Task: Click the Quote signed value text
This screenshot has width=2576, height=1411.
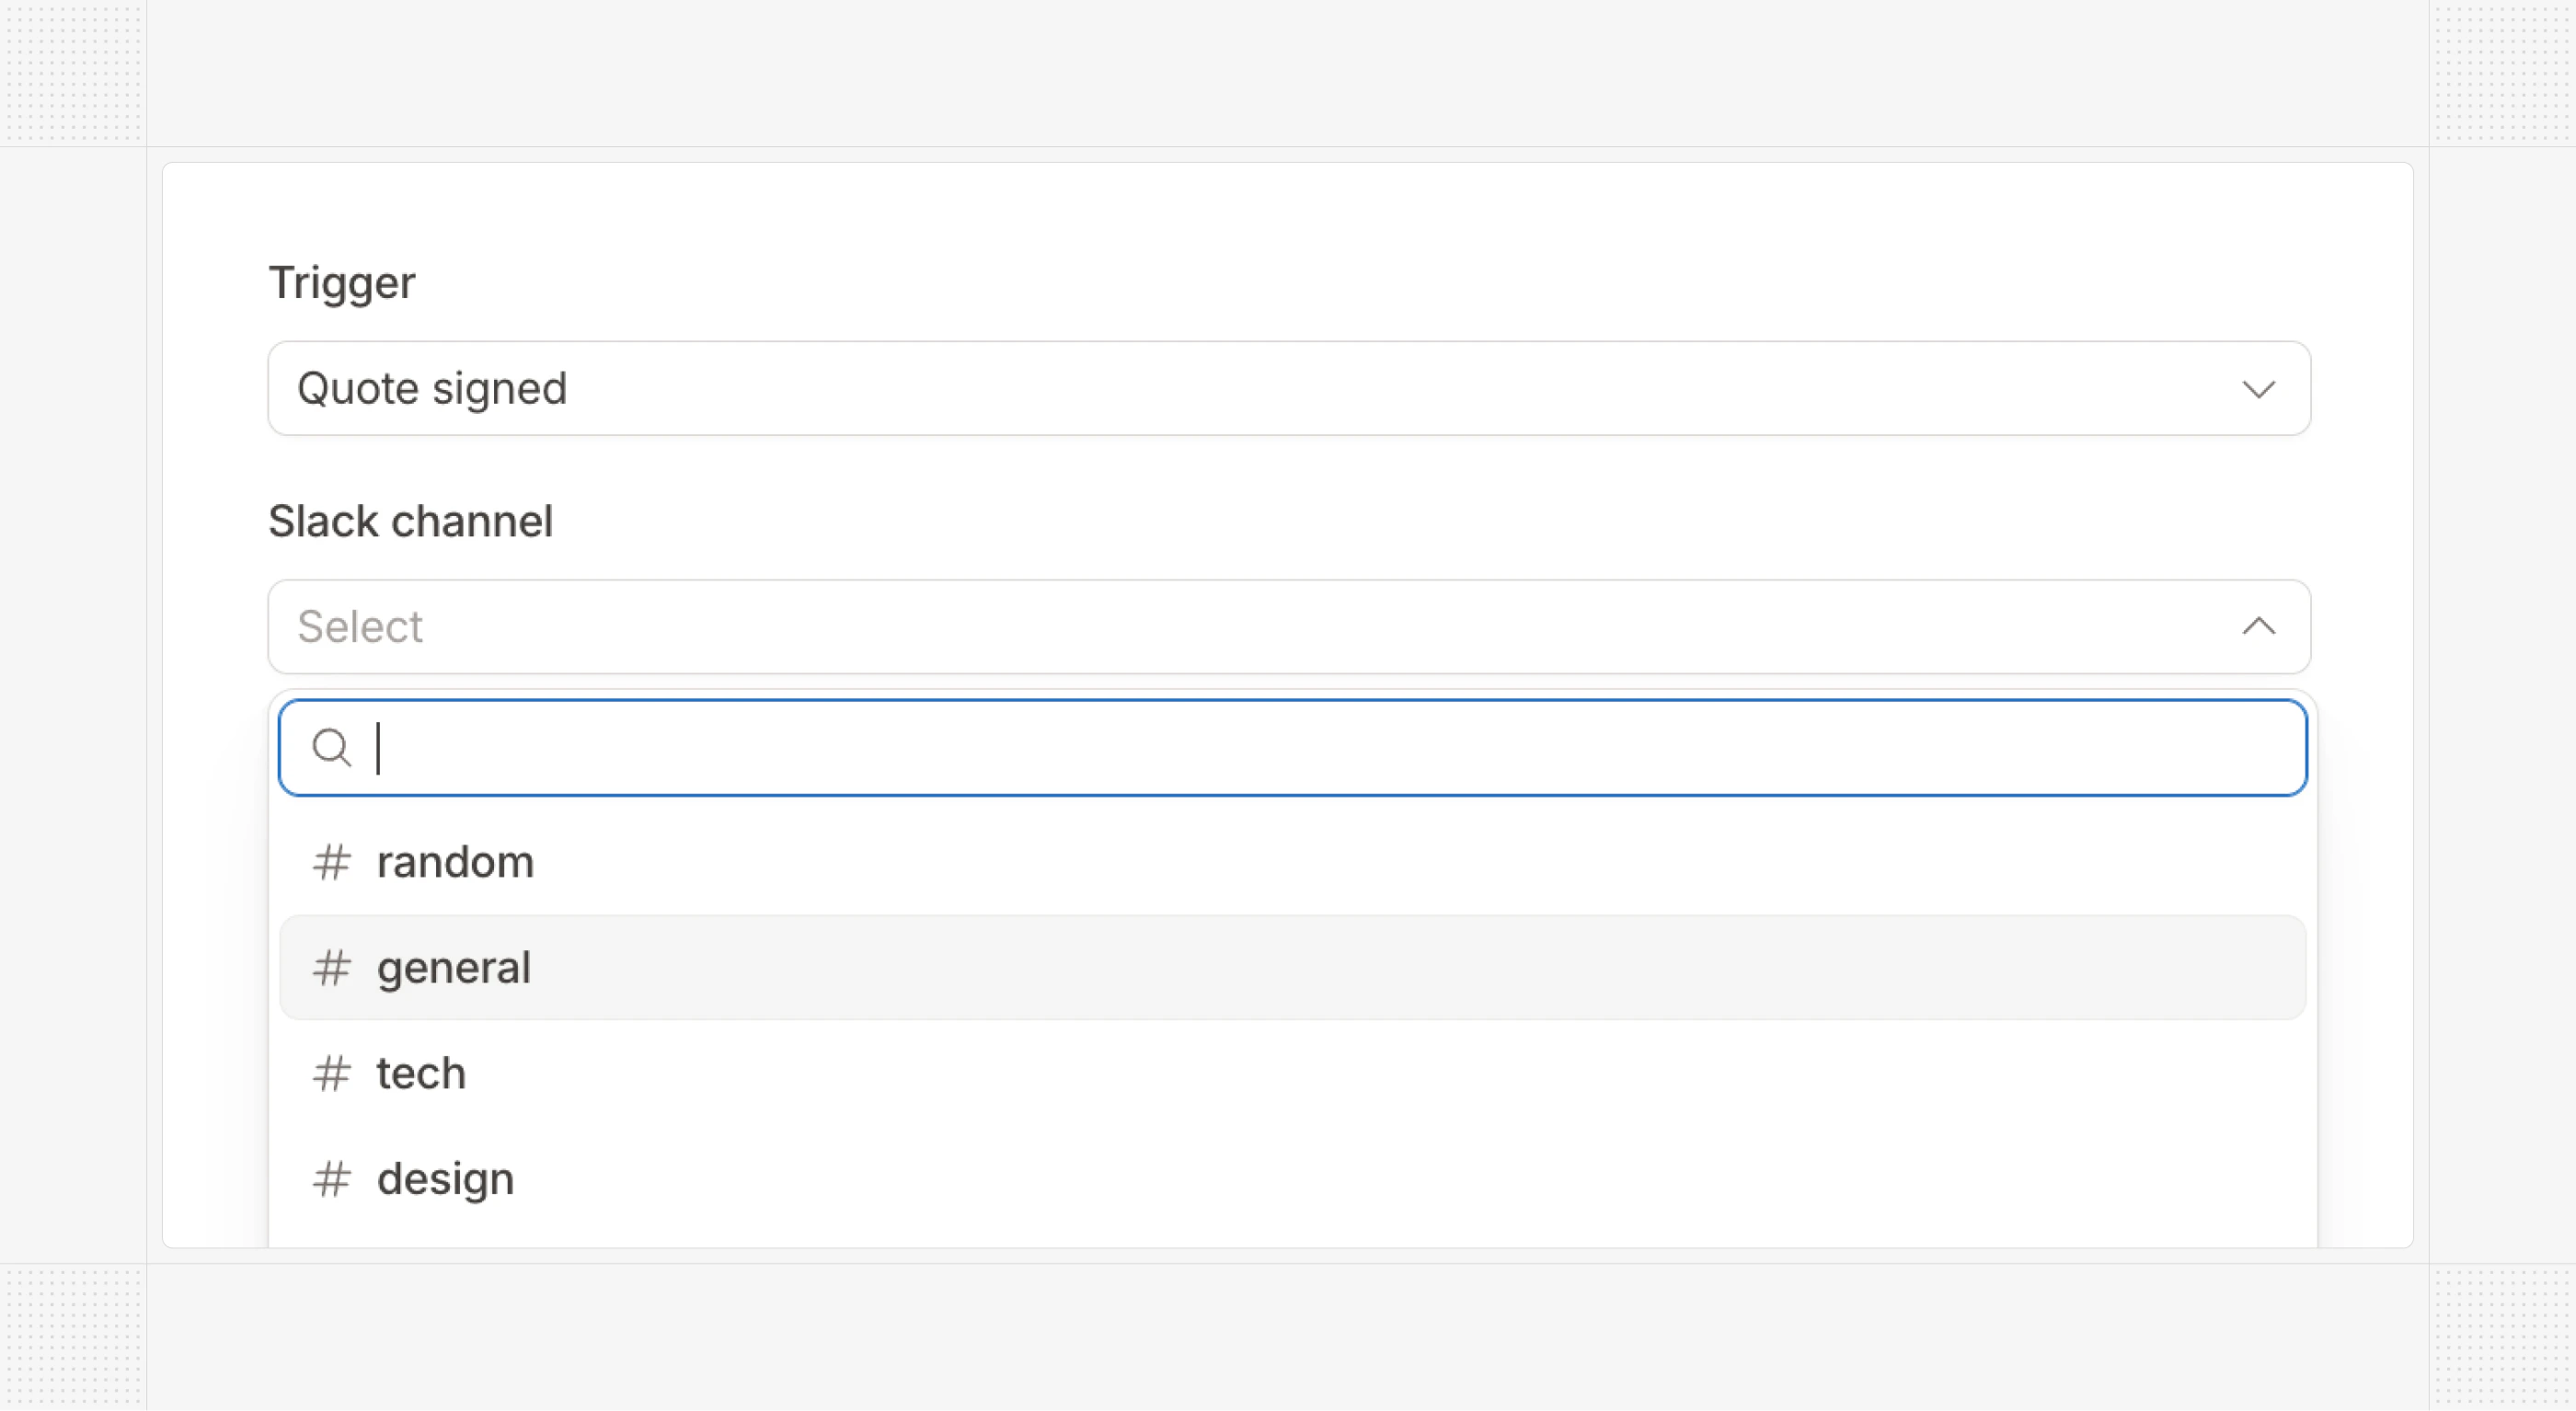Action: tap(432, 389)
